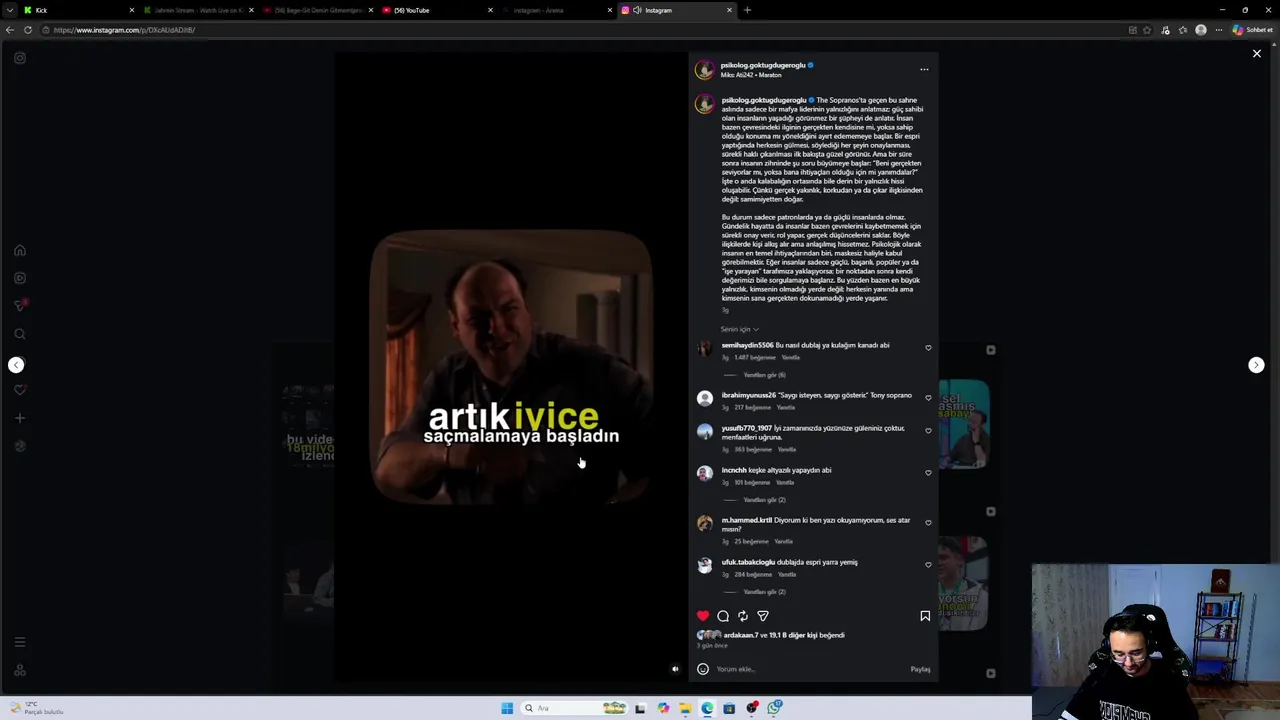Open semihaydin5506's profile avatar

pos(705,348)
